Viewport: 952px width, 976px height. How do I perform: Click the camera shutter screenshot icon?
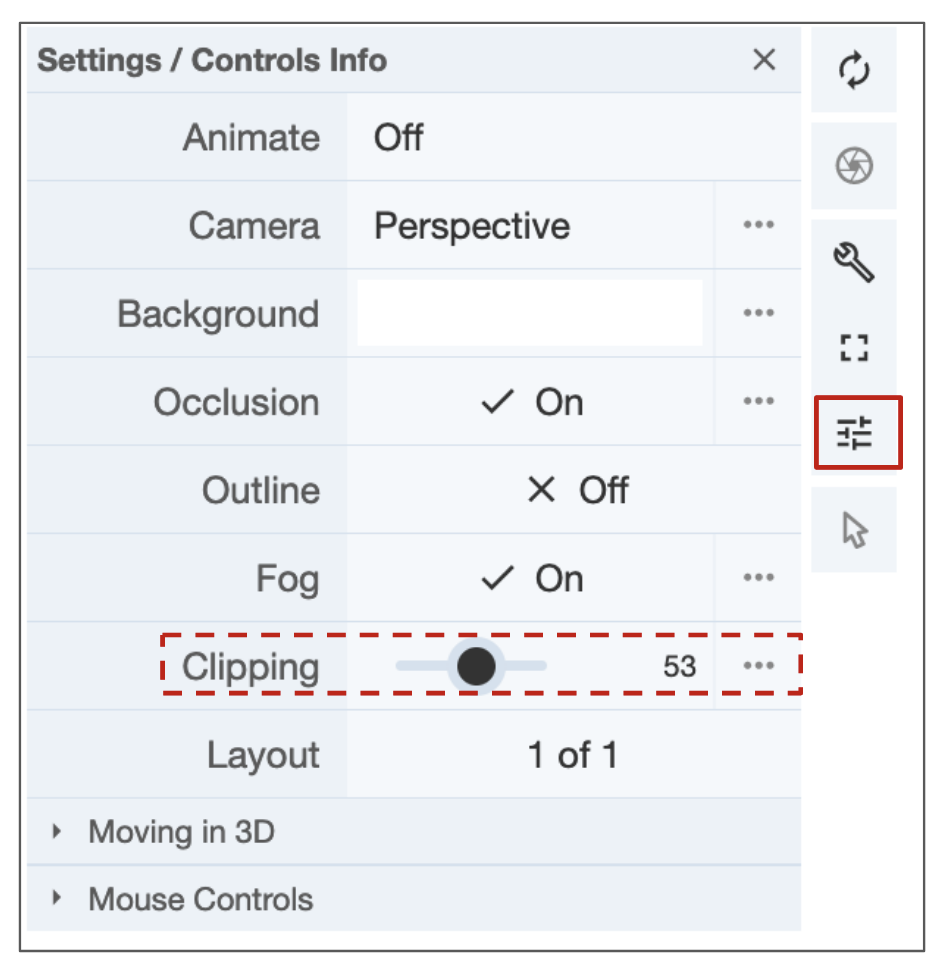click(x=854, y=166)
